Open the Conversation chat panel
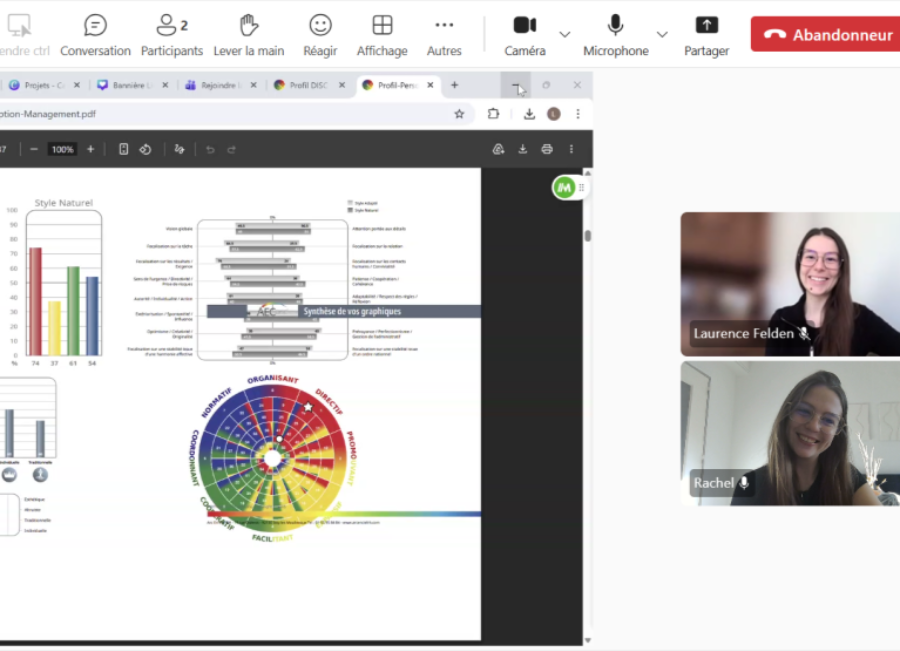900x651 pixels. [x=95, y=35]
